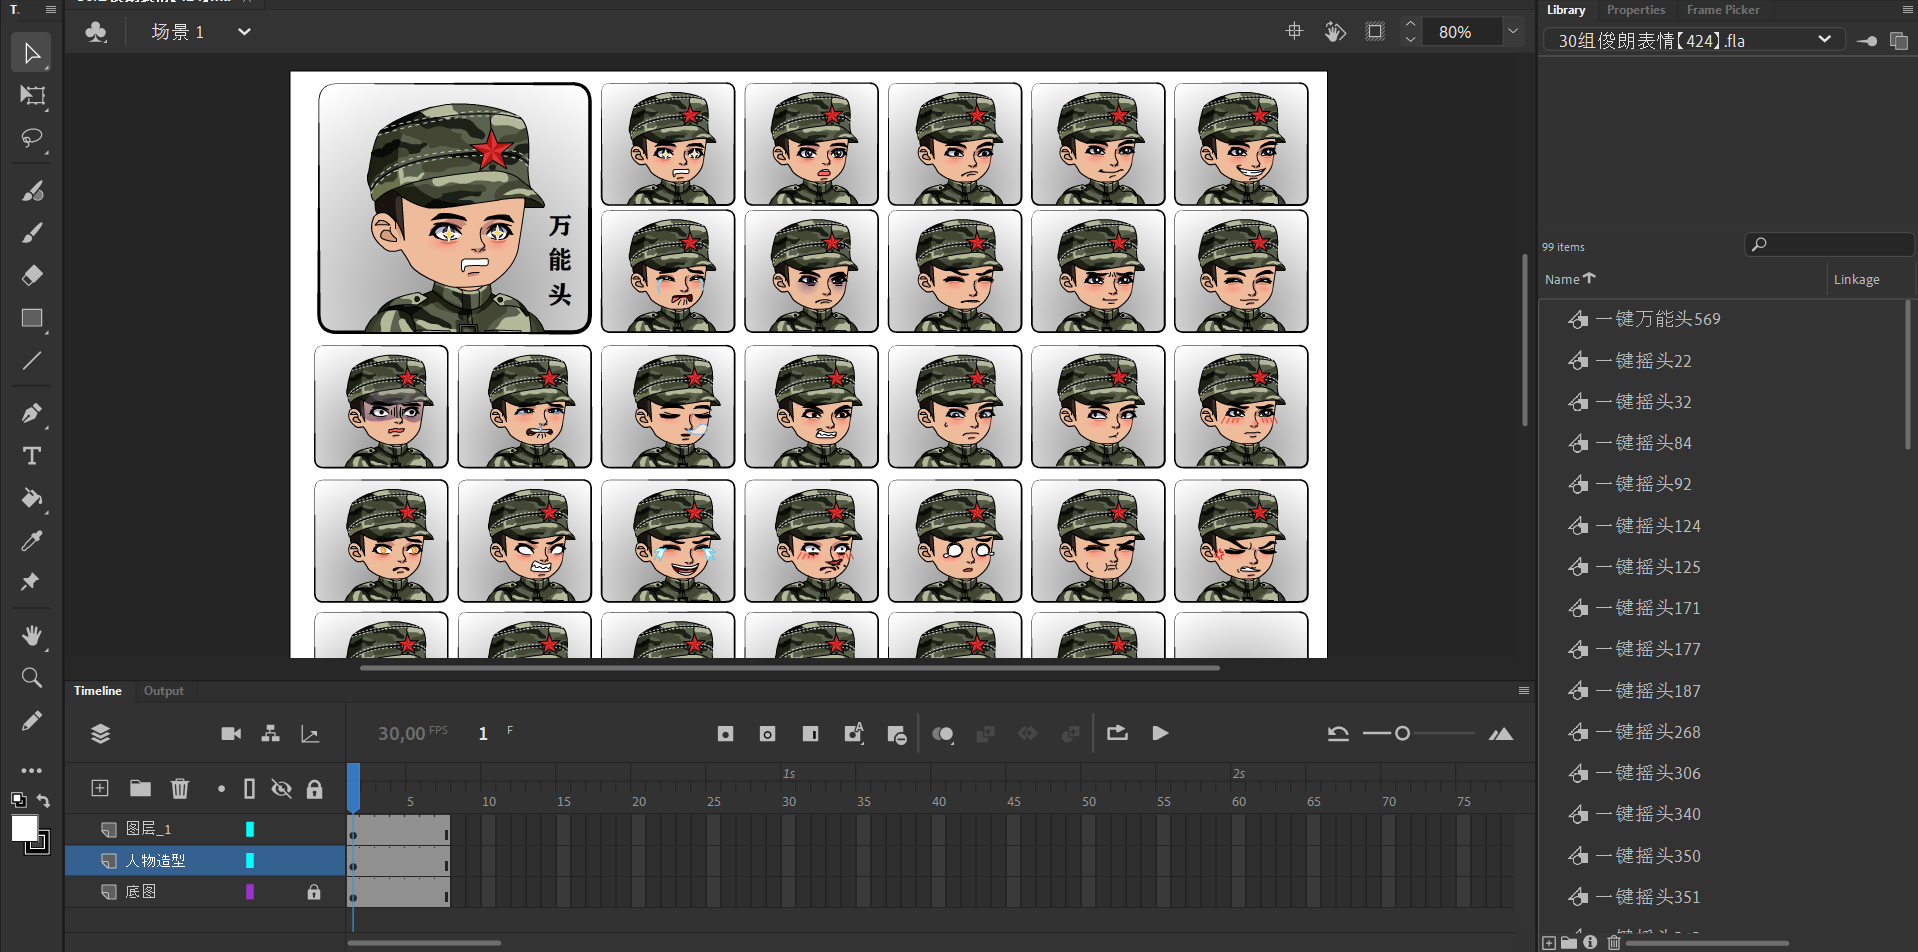Click the New Layer button in the timeline
The width and height of the screenshot is (1918, 952).
pyautogui.click(x=100, y=788)
